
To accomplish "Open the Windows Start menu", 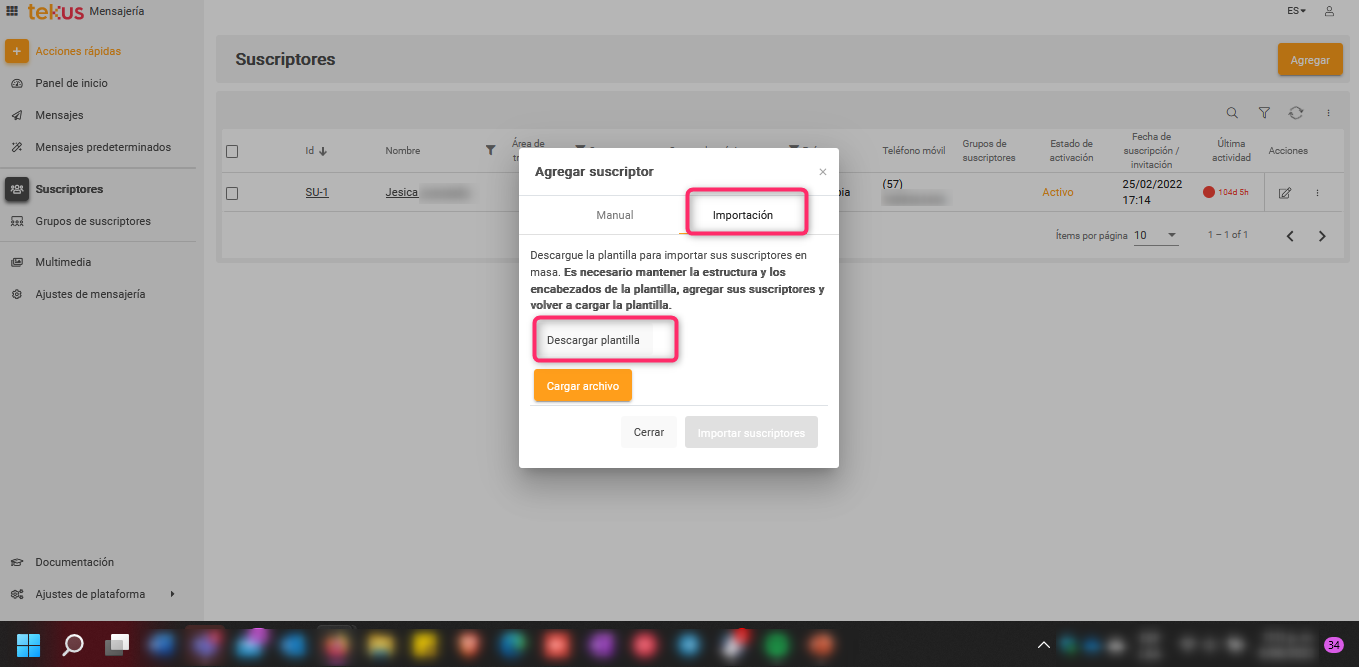I will point(29,644).
